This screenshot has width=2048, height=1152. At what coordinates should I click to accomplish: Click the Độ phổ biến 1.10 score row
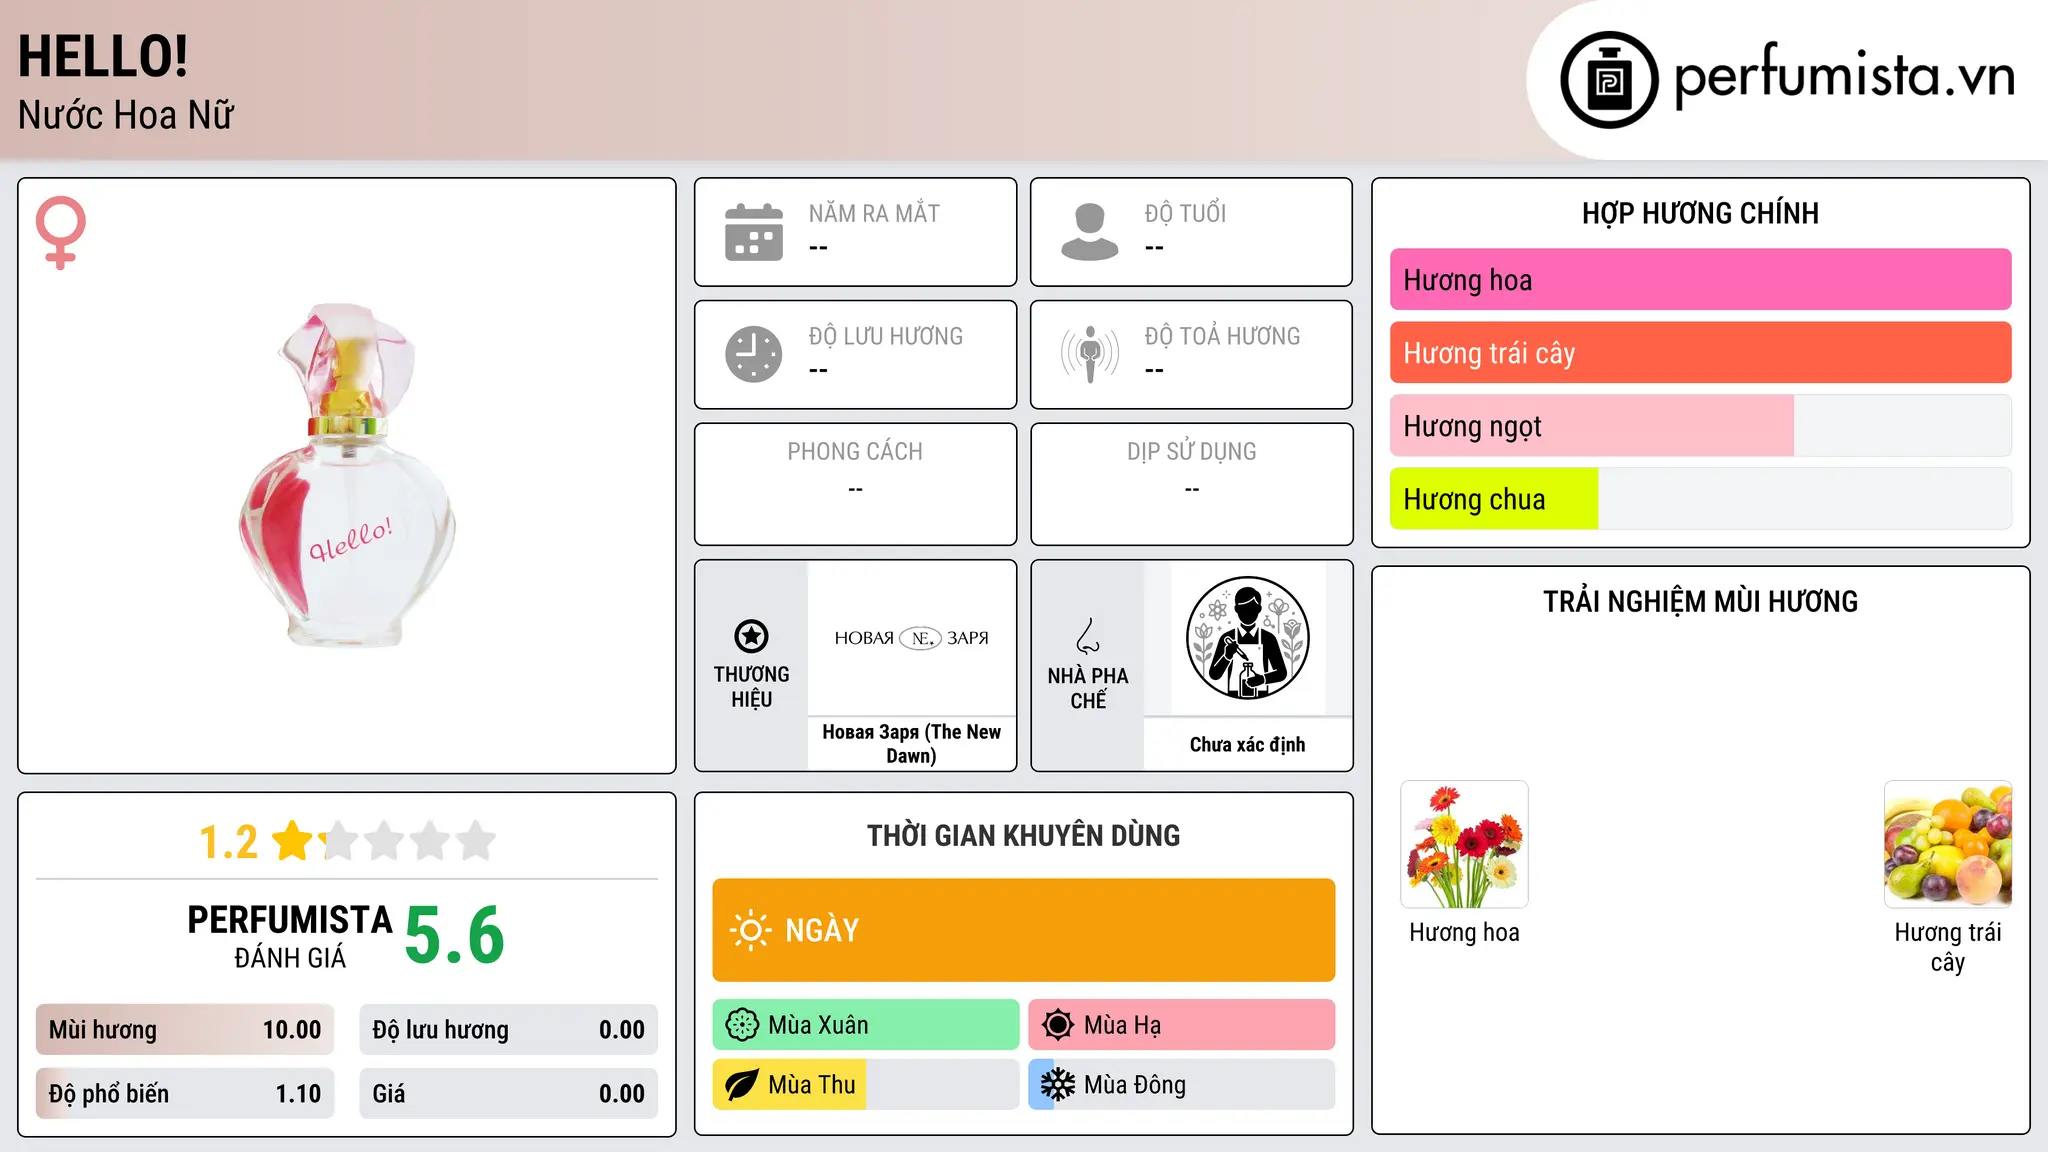tap(185, 1094)
